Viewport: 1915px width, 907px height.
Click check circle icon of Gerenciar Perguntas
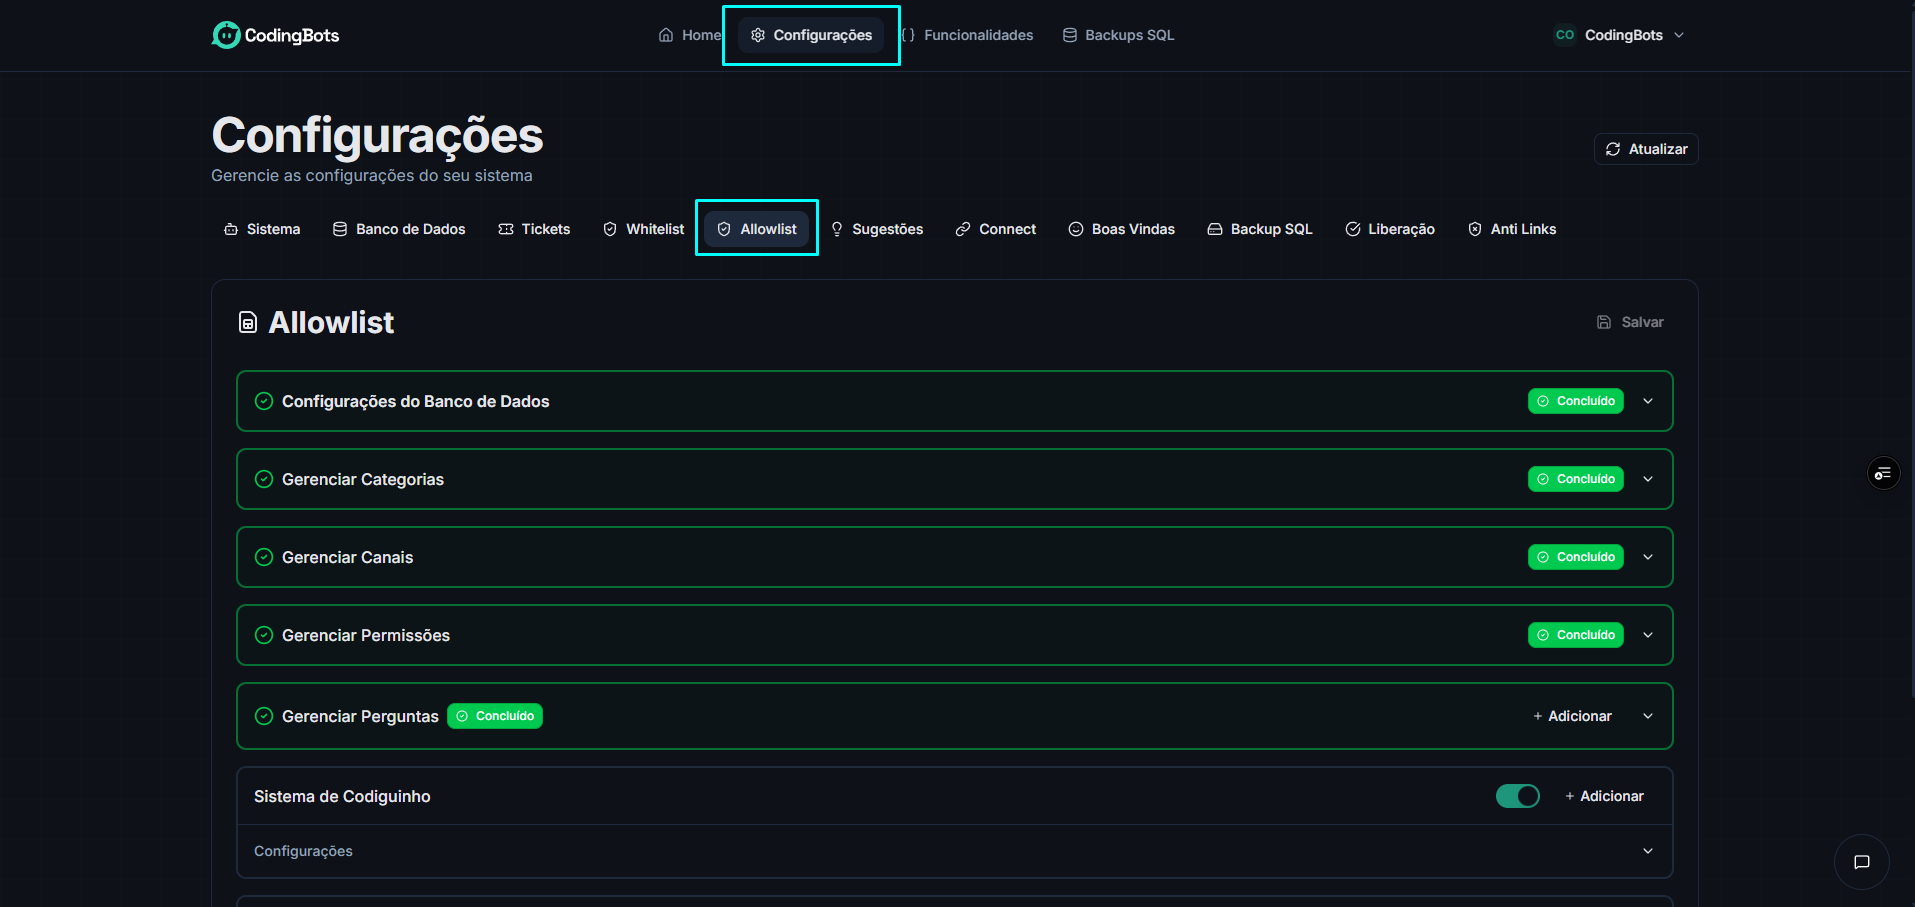click(x=264, y=716)
